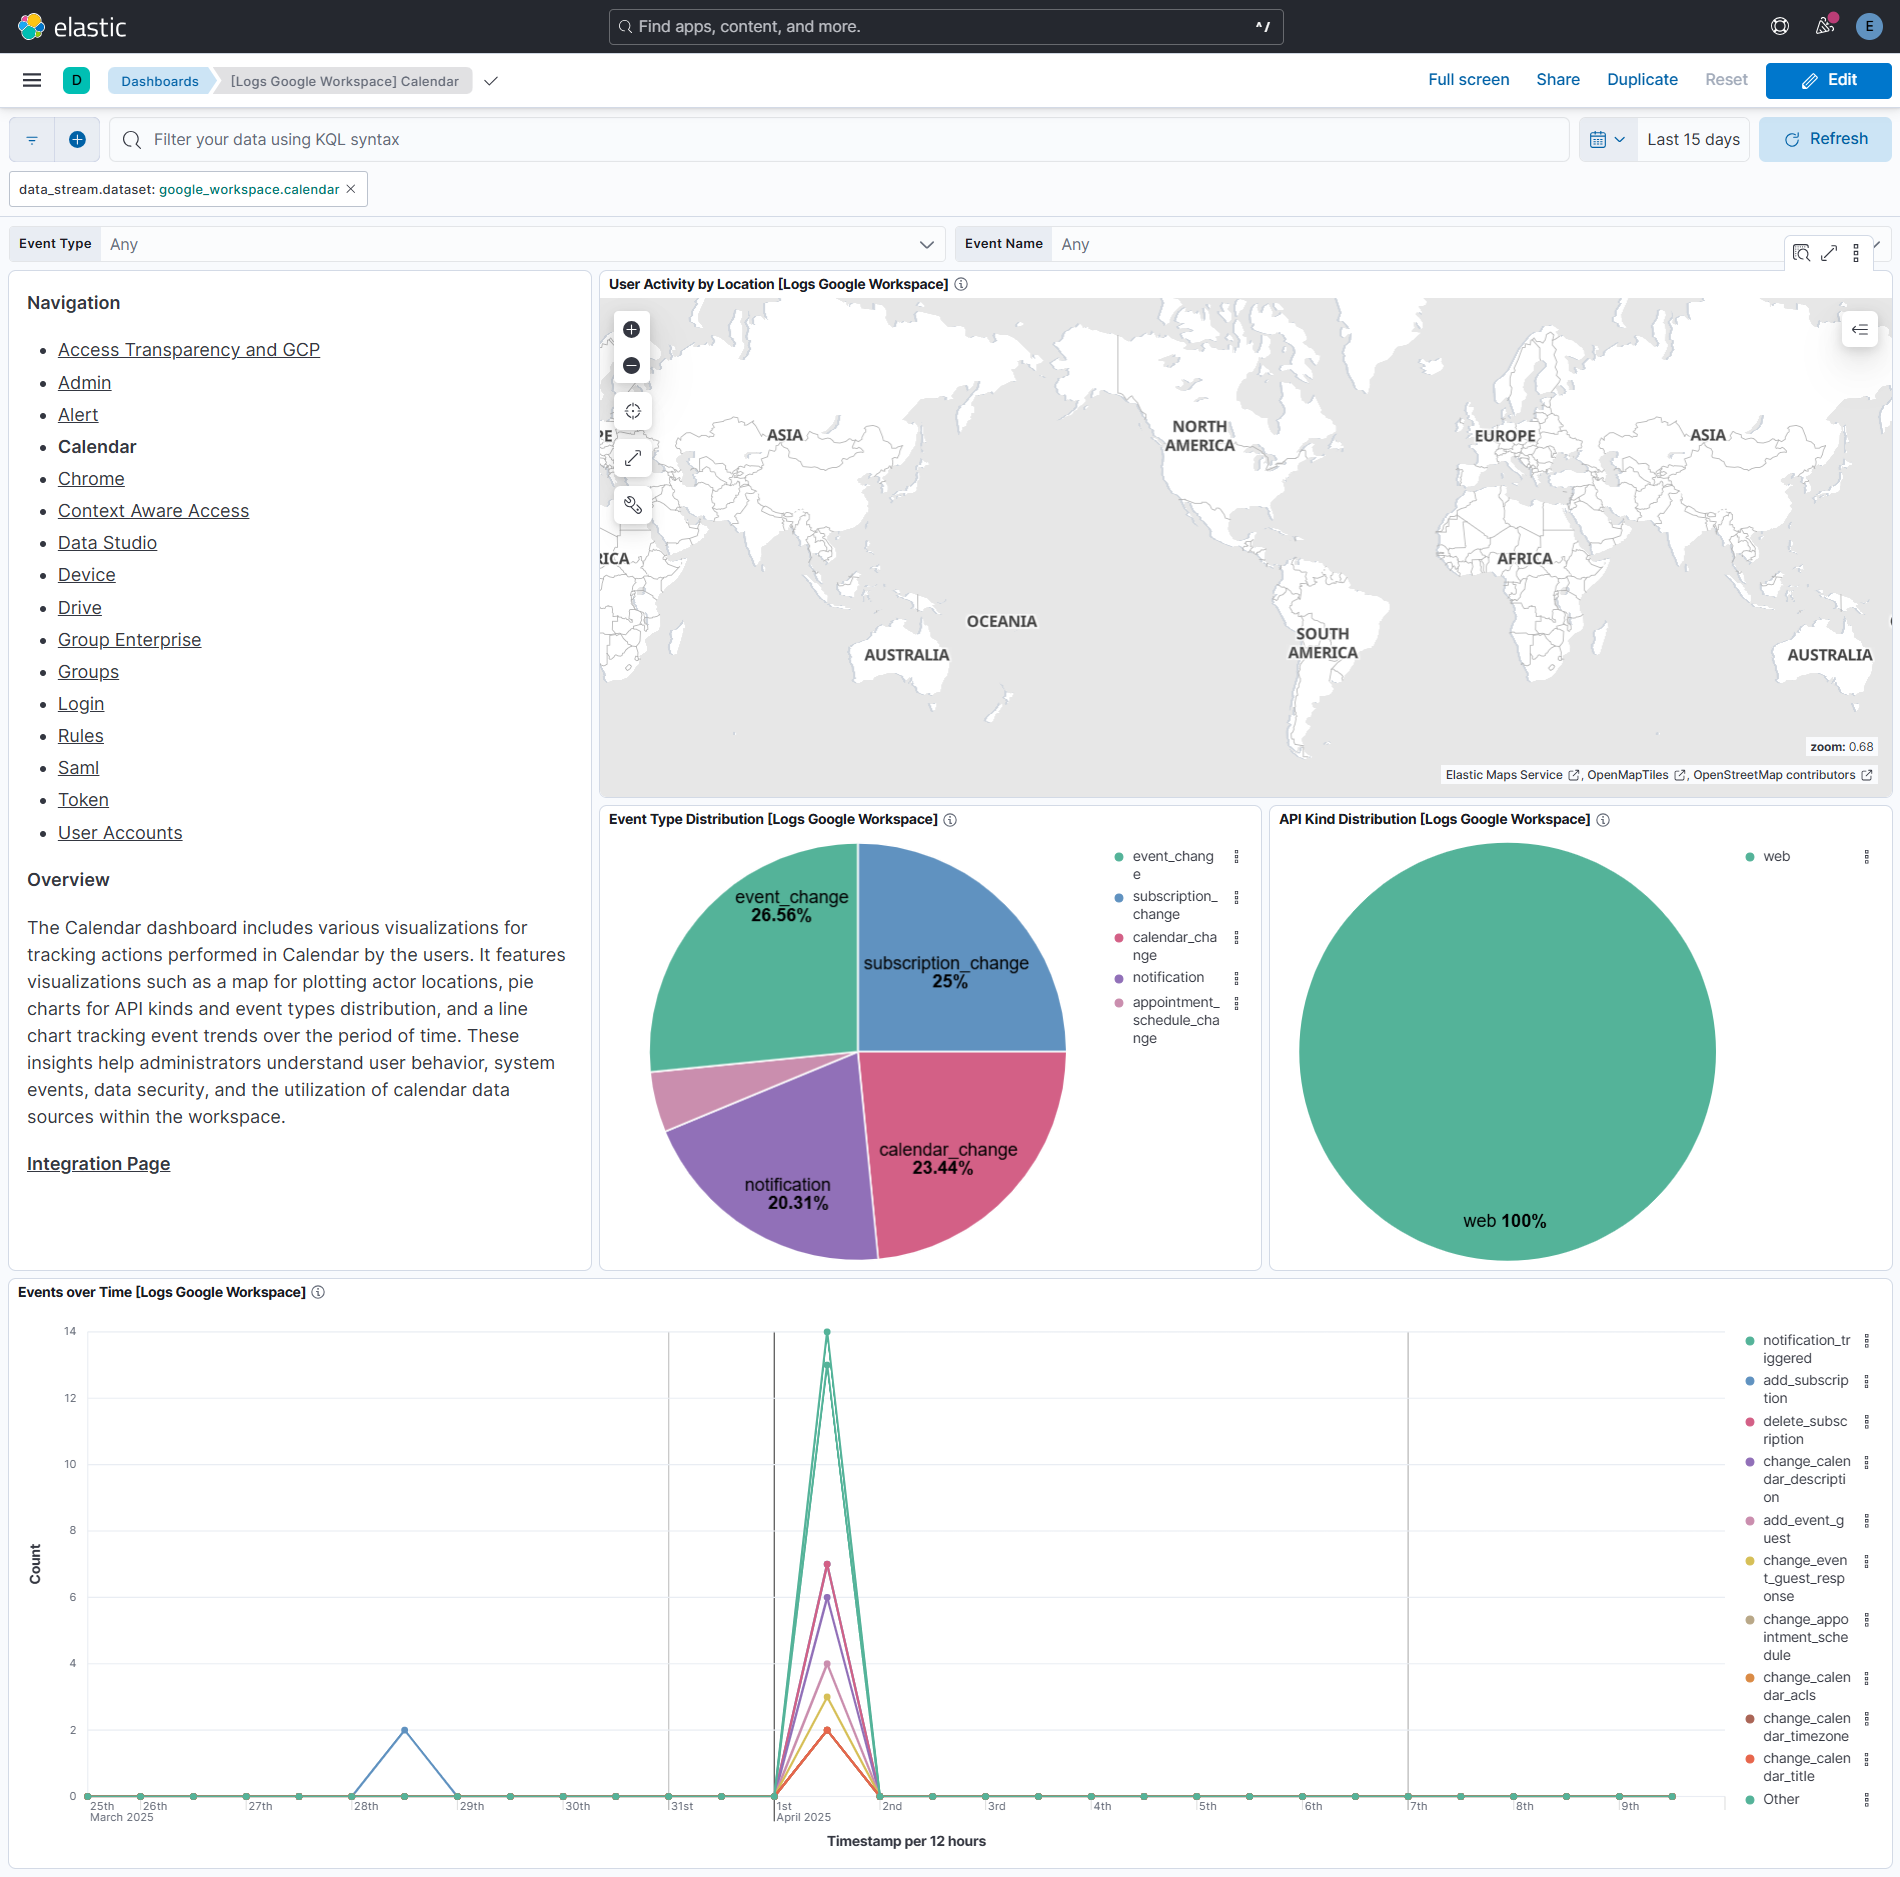Image resolution: width=1900 pixels, height=1877 pixels.
Task: Toggle notification_triggered series in line chart legend
Action: click(x=1805, y=1349)
